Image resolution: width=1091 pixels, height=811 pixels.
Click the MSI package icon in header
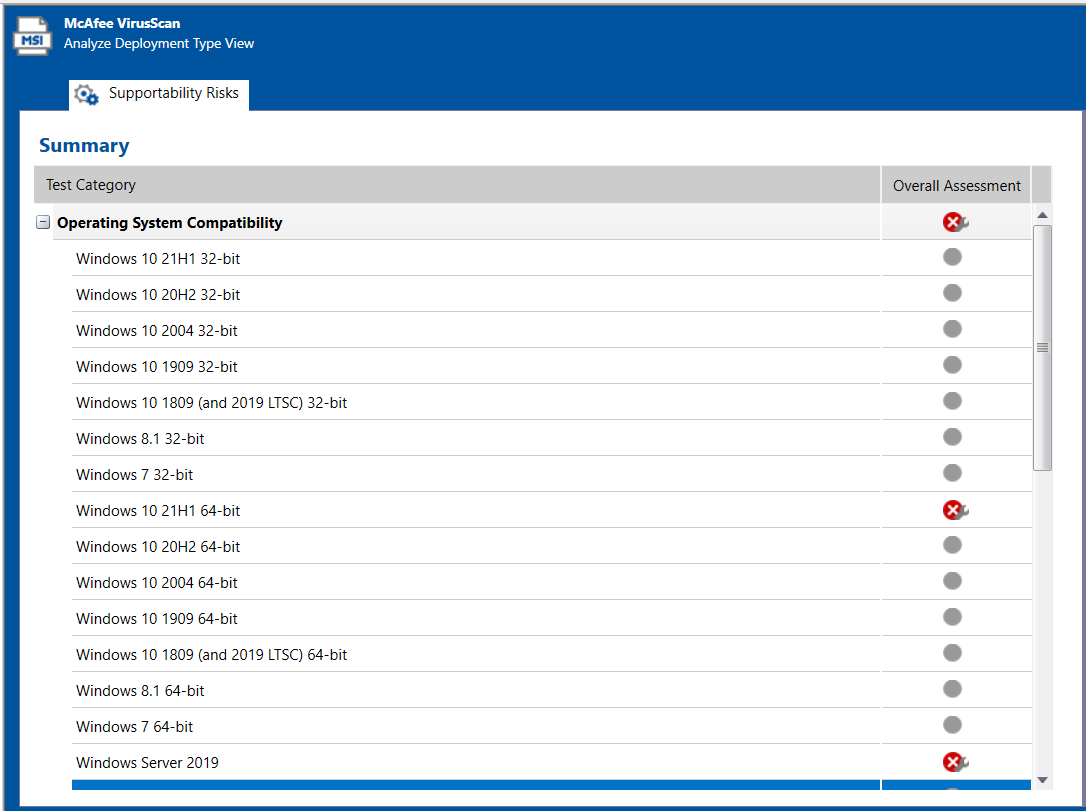pos(32,35)
